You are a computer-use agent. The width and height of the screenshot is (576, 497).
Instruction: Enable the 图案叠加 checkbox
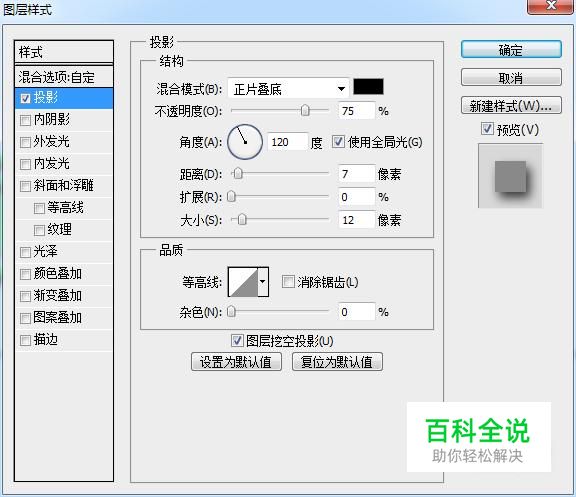(25, 318)
